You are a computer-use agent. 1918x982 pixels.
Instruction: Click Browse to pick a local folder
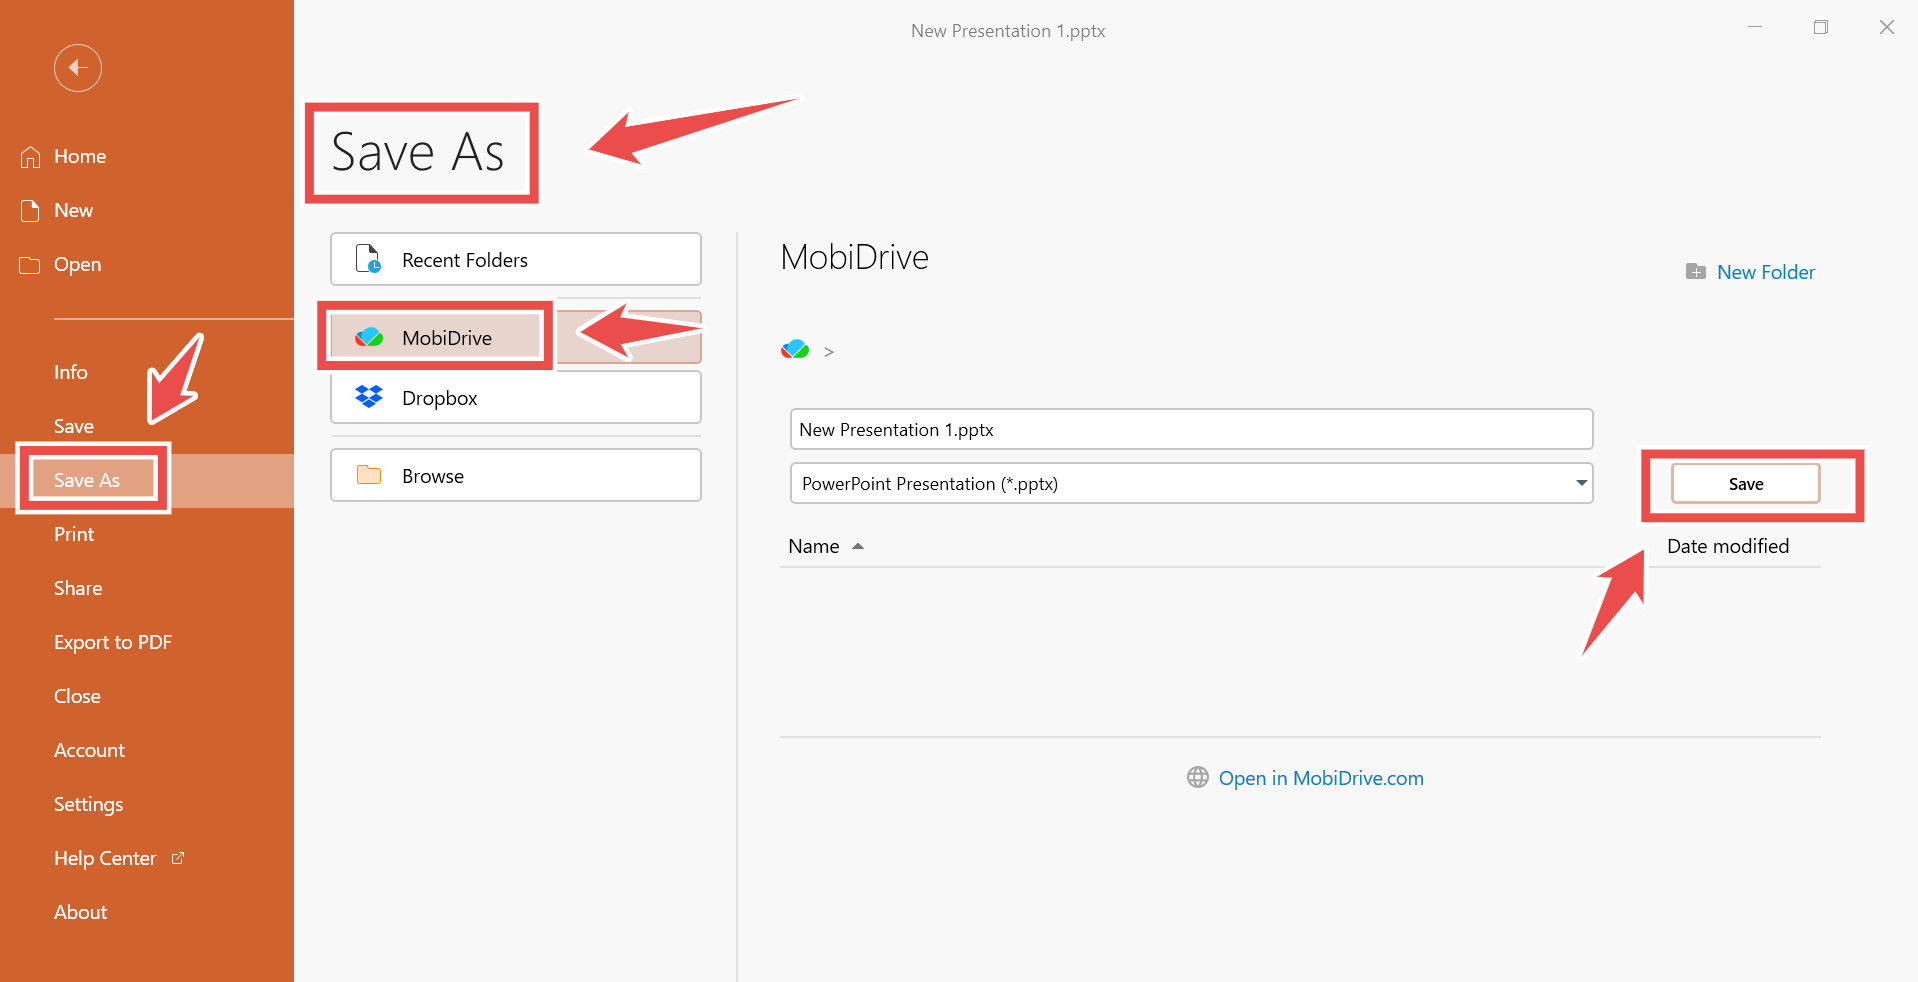point(516,475)
